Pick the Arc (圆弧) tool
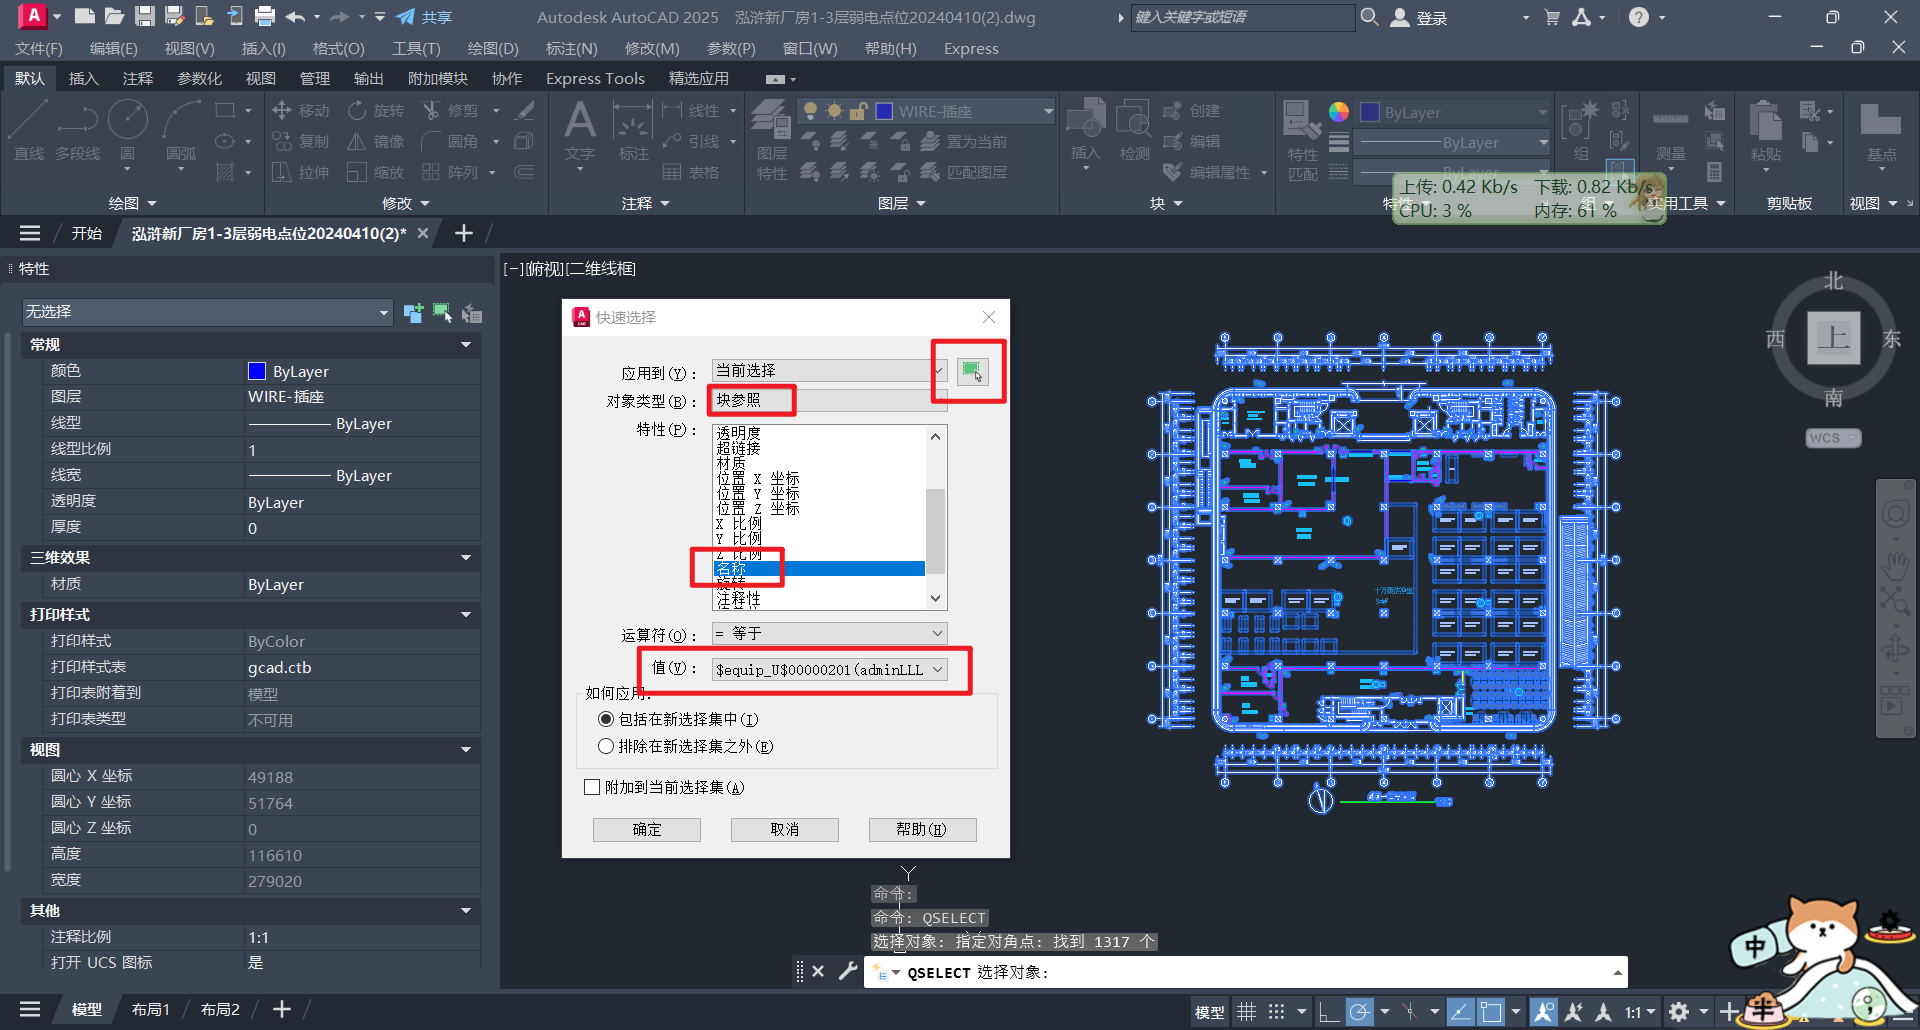The height and width of the screenshot is (1030, 1920). [181, 130]
